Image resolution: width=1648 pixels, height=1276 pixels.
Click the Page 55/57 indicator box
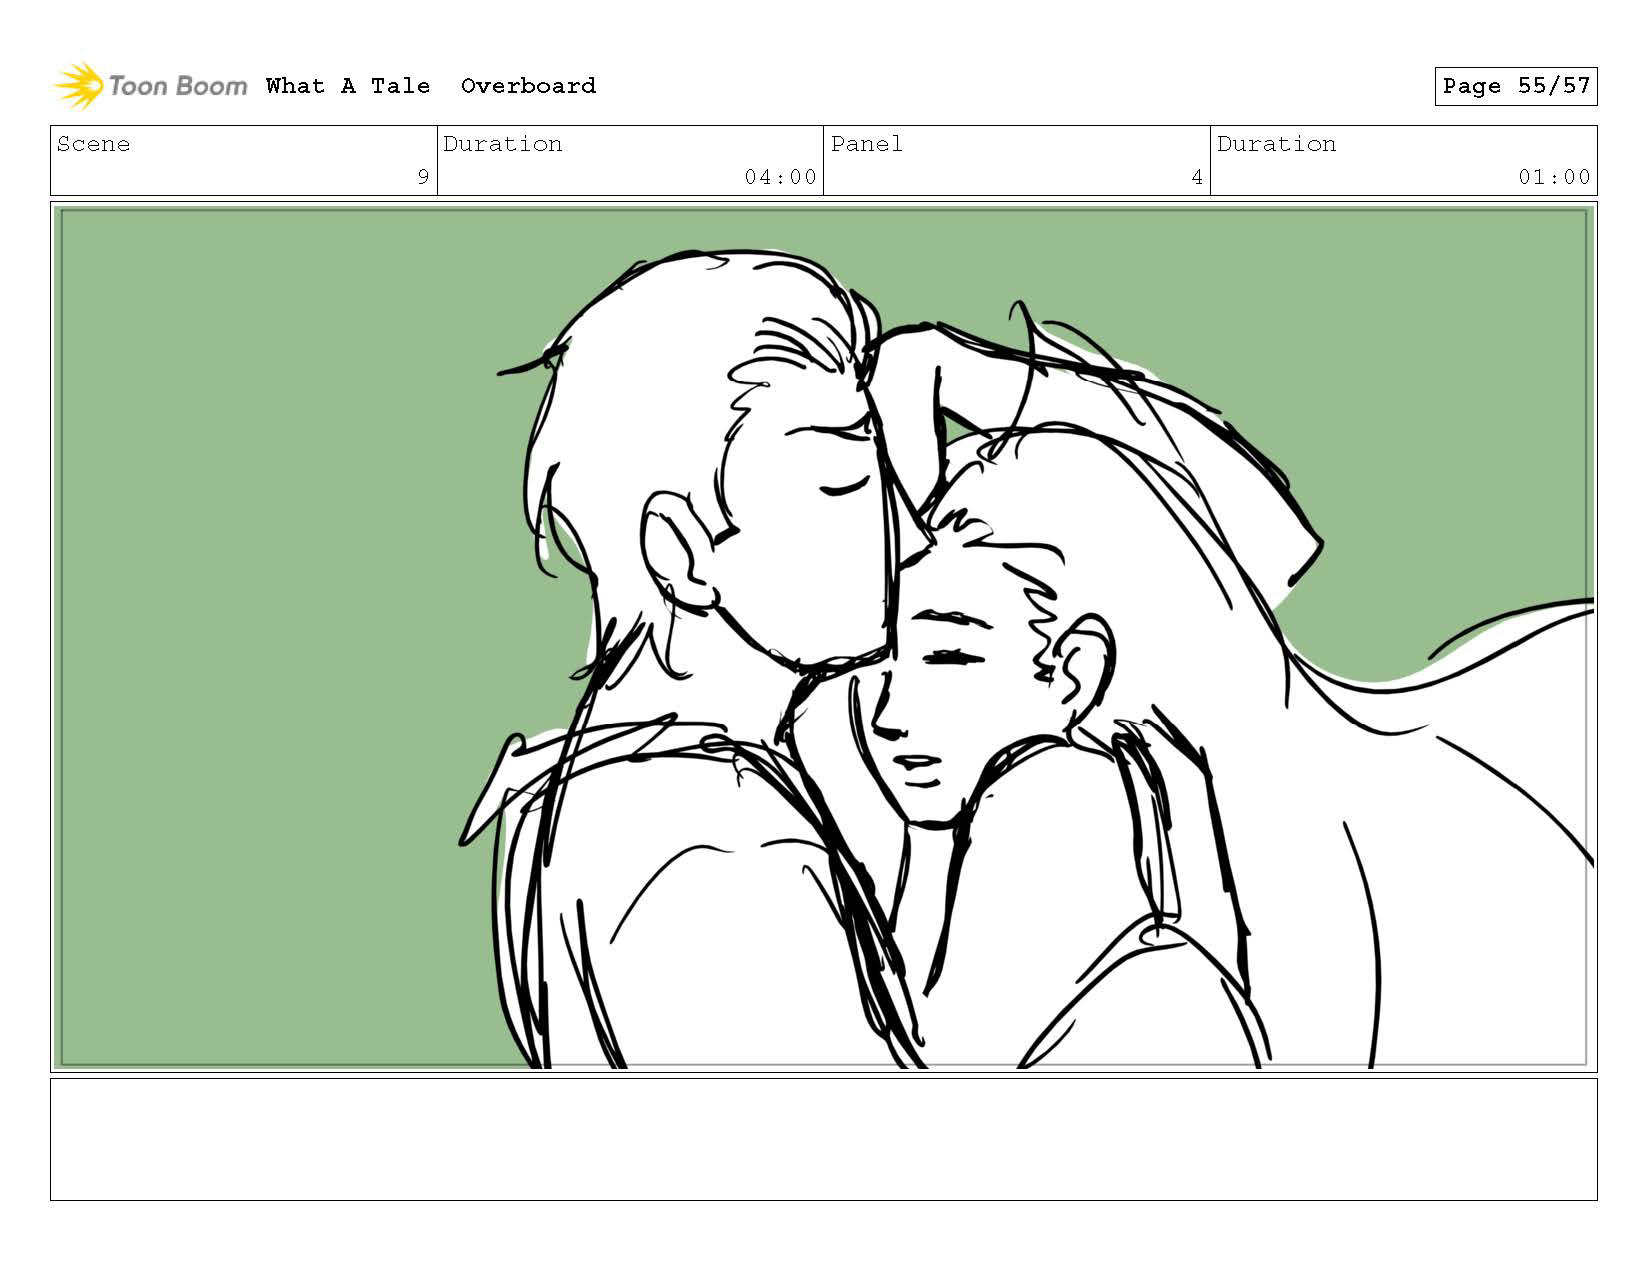click(1515, 86)
